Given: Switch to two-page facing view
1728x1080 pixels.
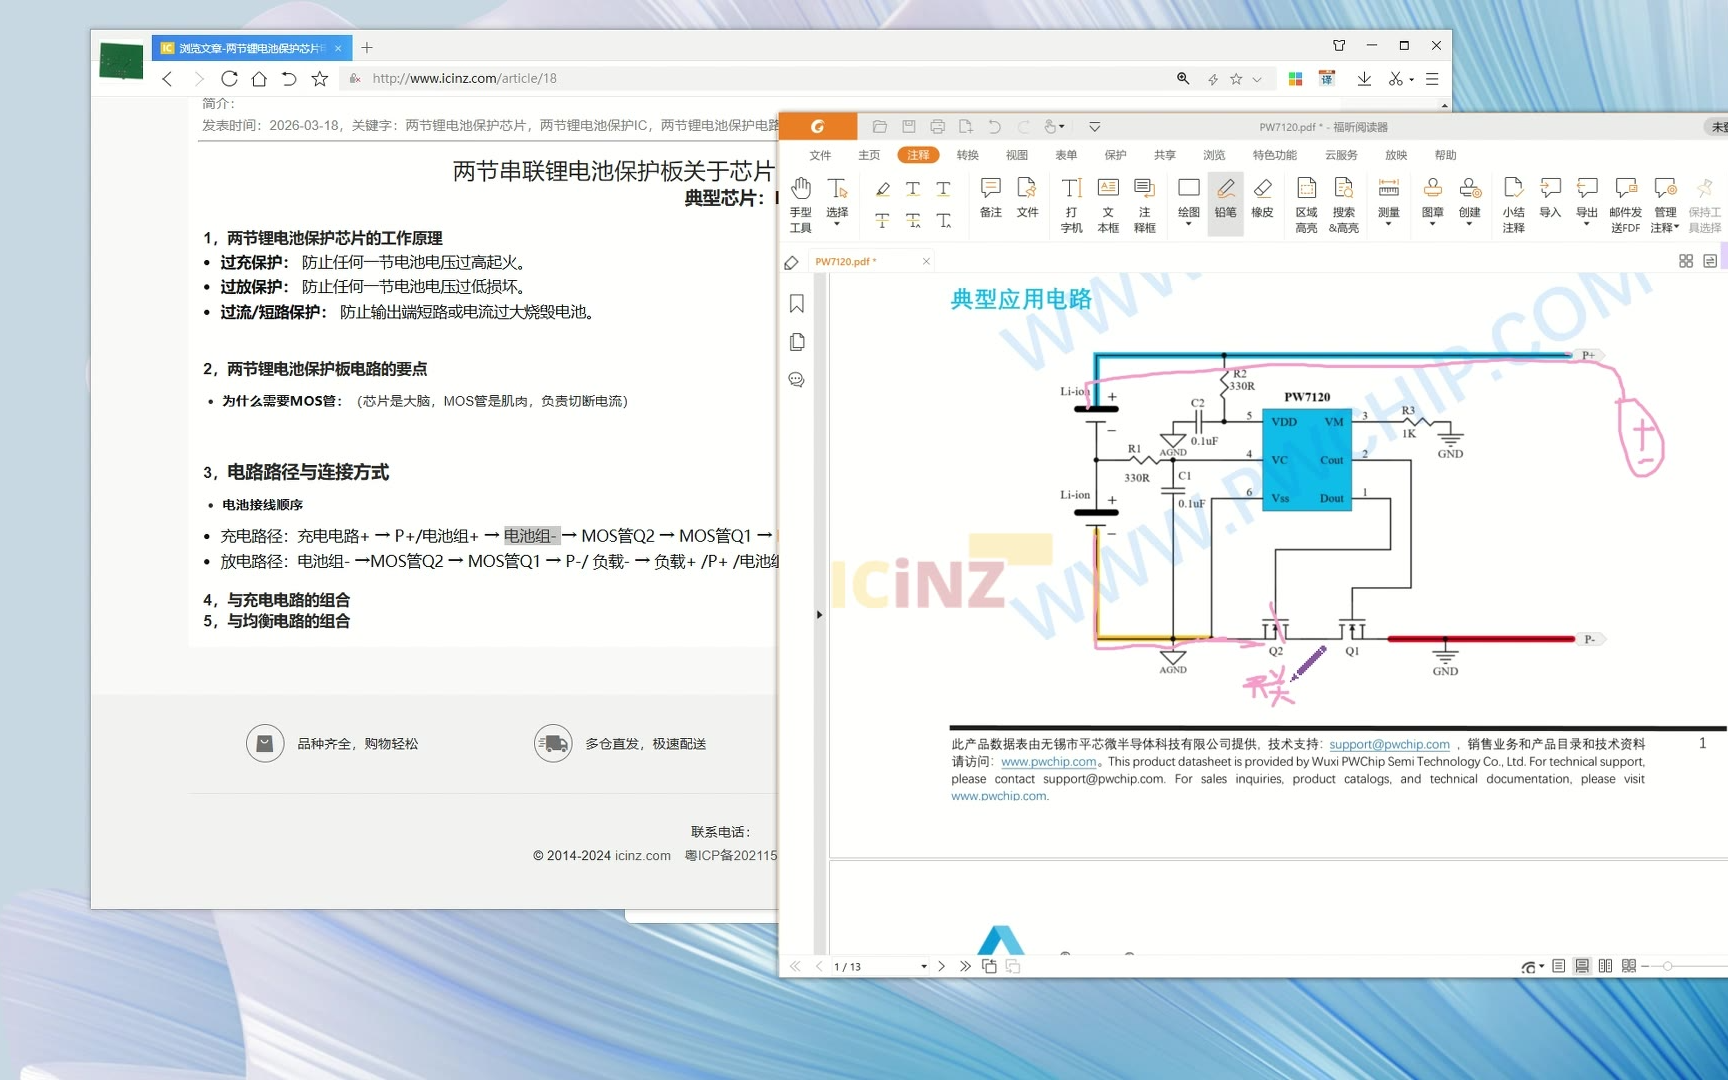Looking at the screenshot, I should tap(1605, 966).
